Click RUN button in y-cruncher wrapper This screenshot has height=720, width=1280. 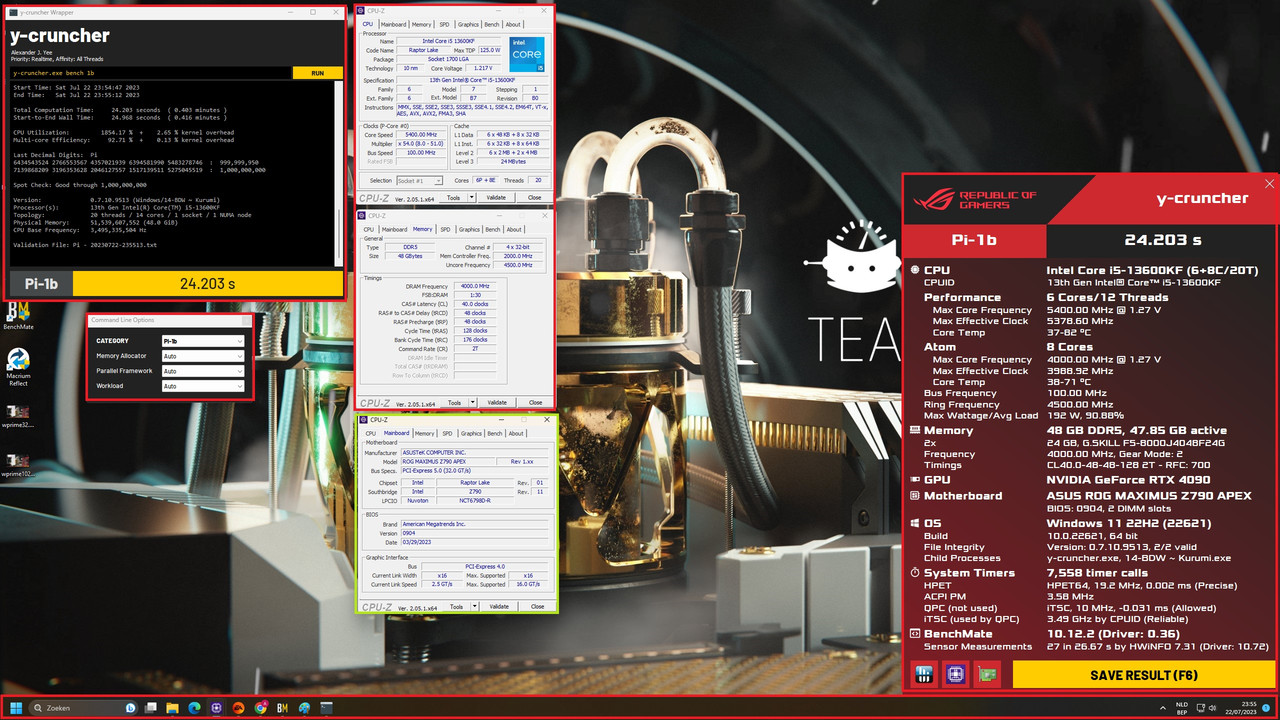(x=317, y=73)
